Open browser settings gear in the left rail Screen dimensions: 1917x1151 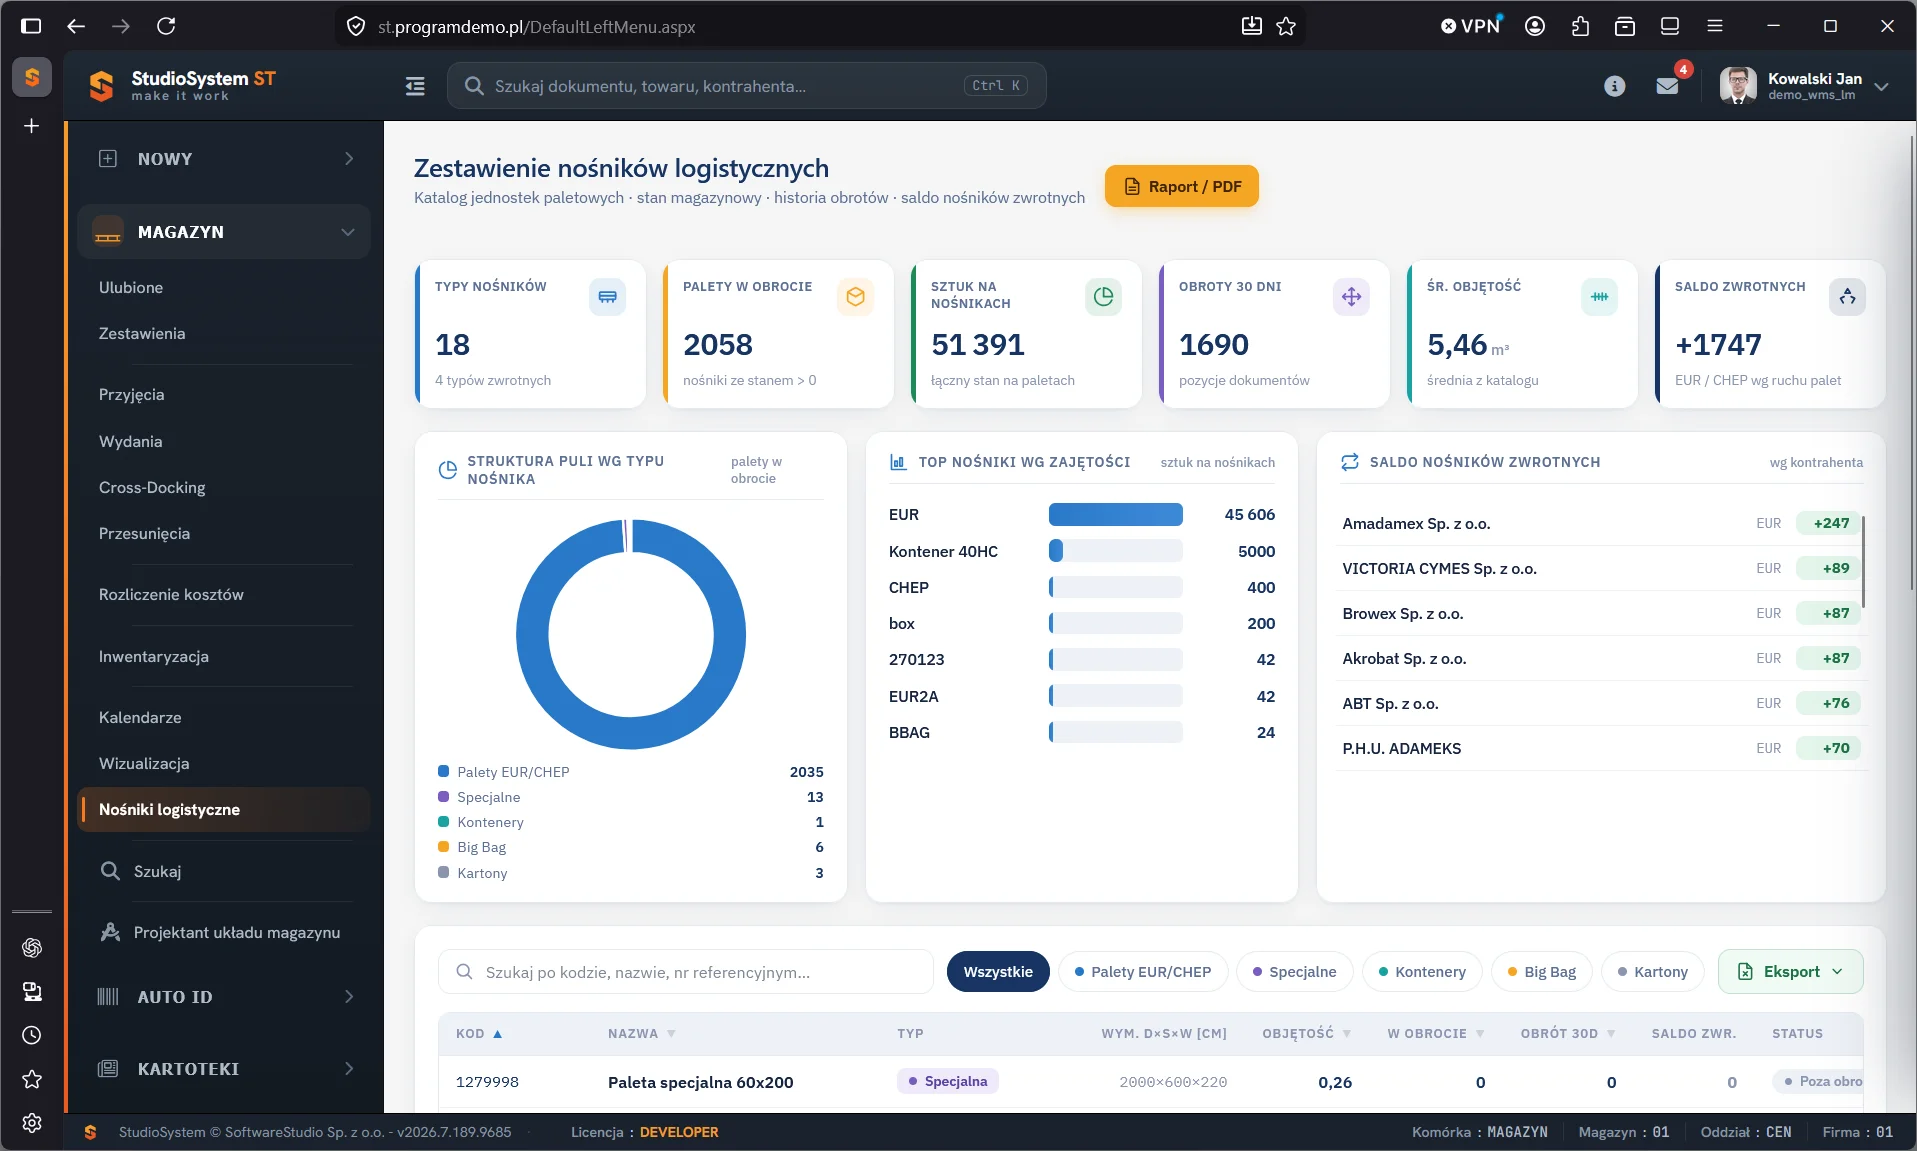coord(32,1122)
